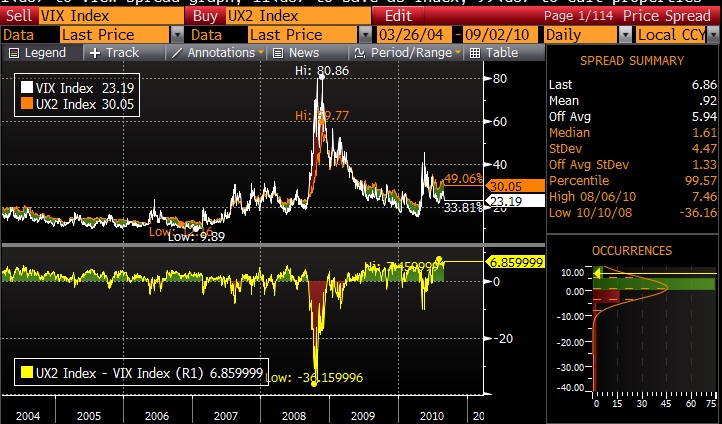This screenshot has width=722, height=424.
Task: Click the News toolbar label
Action: tap(304, 53)
